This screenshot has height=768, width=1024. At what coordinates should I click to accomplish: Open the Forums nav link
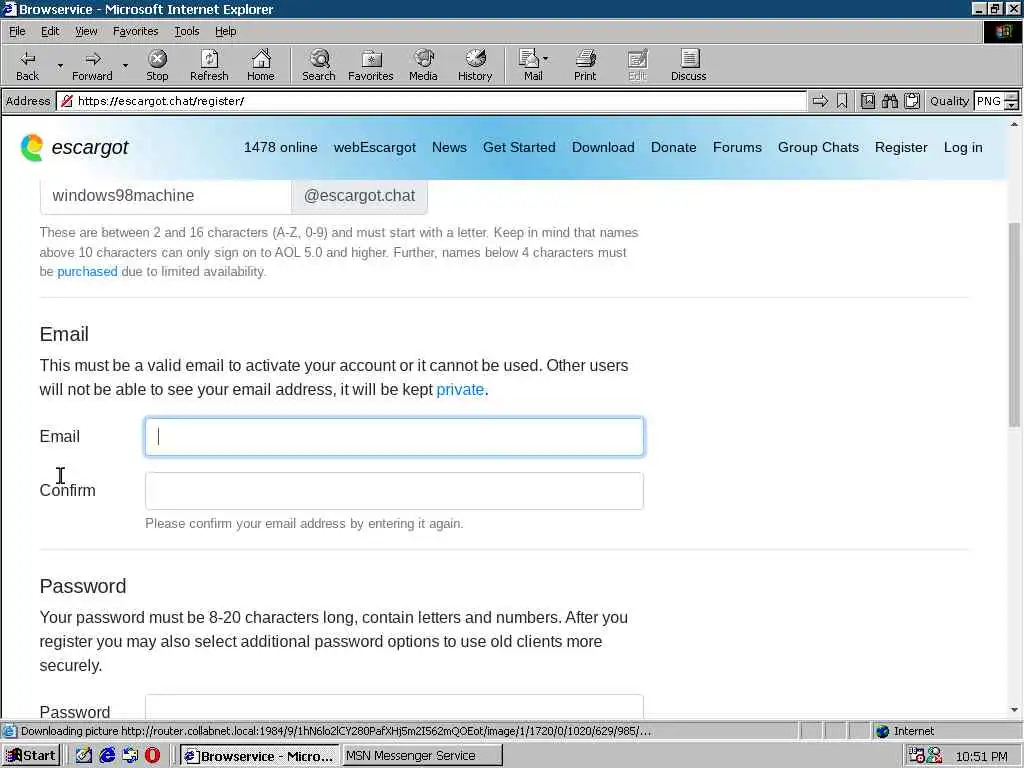[737, 148]
